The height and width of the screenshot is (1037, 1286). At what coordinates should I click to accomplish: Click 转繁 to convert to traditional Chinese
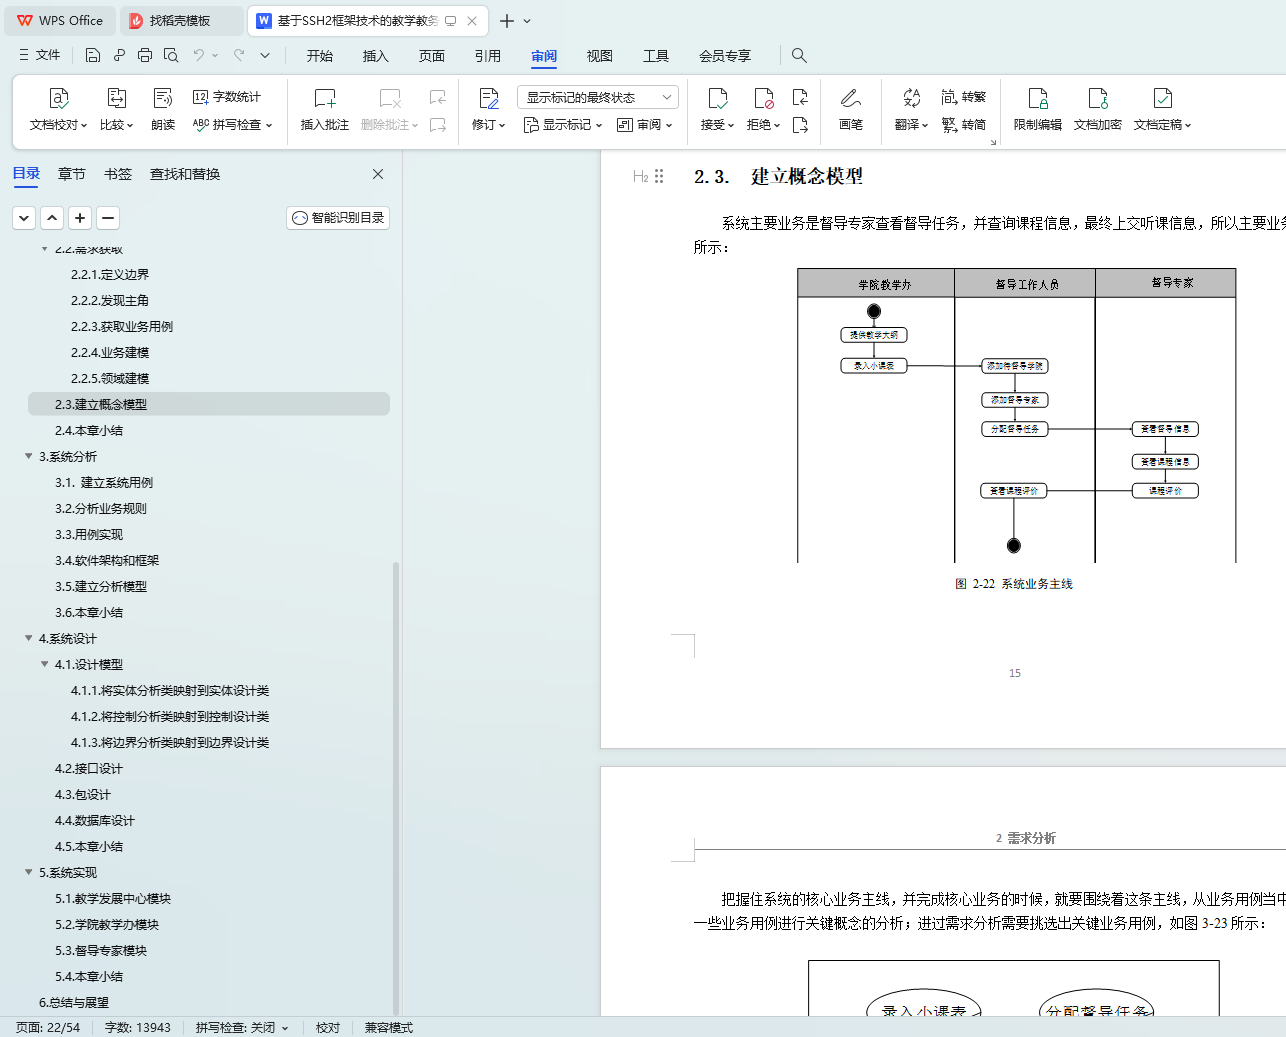pyautogui.click(x=964, y=97)
